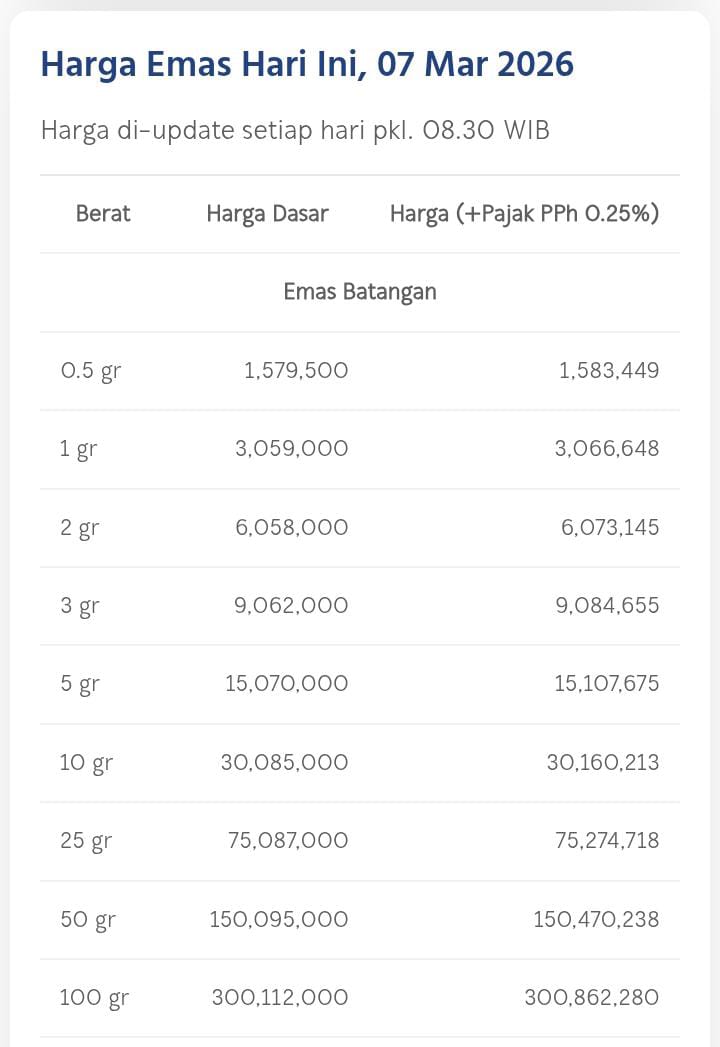Viewport: 720px width, 1047px height.
Task: Select the 5 gr weight label
Action: coord(80,685)
